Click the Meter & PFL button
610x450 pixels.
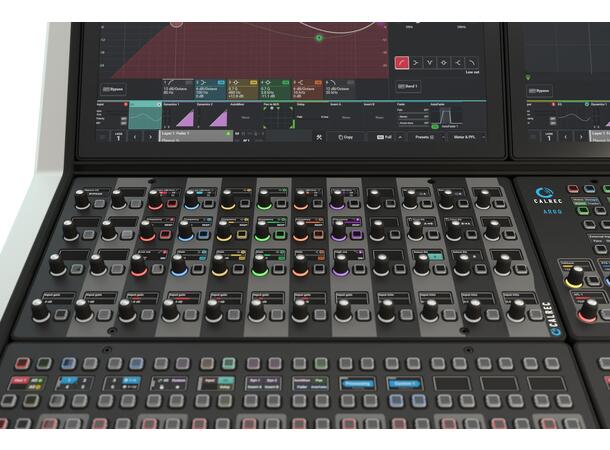pos(464,137)
